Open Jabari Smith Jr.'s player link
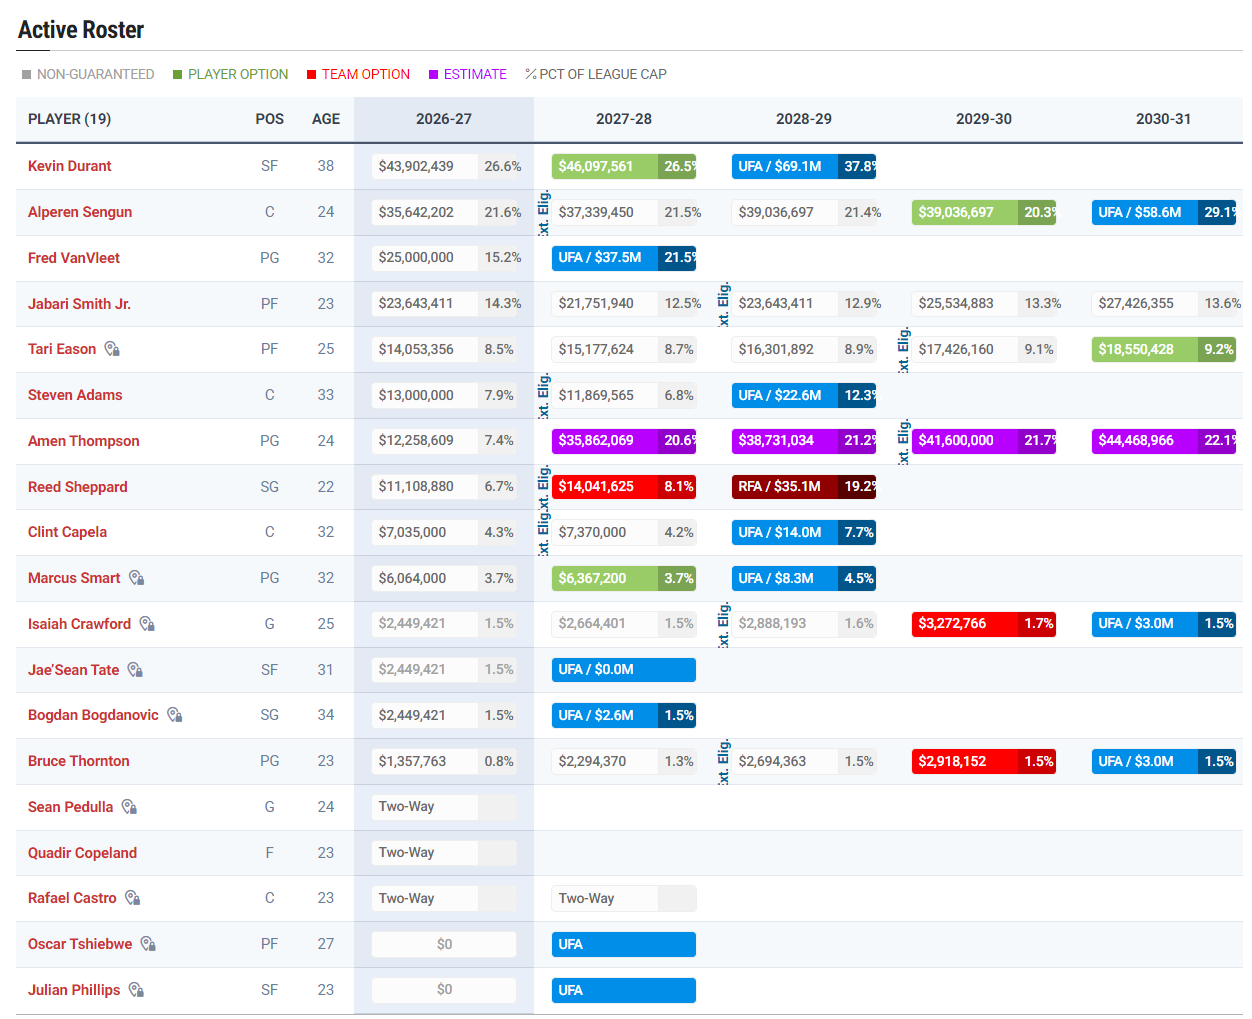1252x1019 pixels. (79, 304)
